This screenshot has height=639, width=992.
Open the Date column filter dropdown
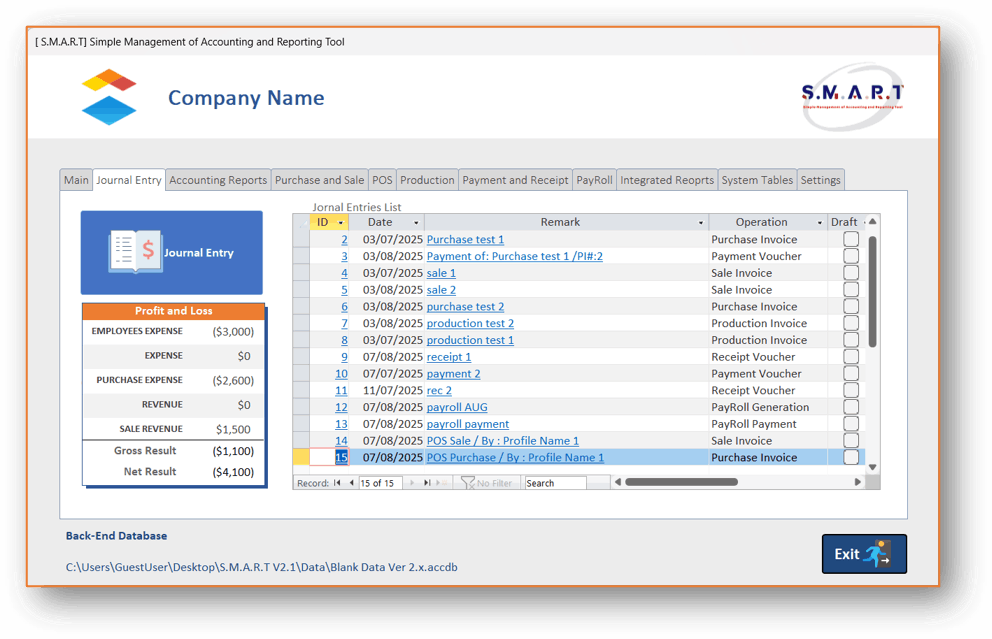(x=416, y=223)
